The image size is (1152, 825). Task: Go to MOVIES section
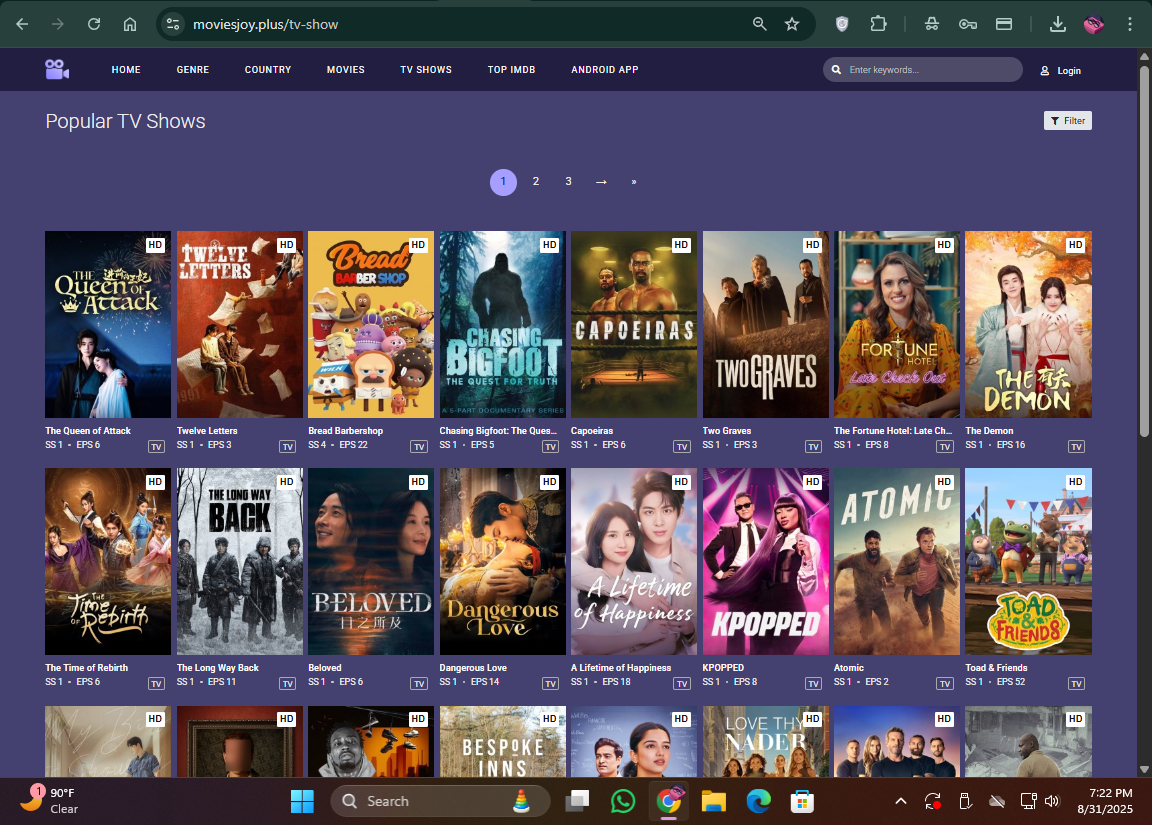345,70
